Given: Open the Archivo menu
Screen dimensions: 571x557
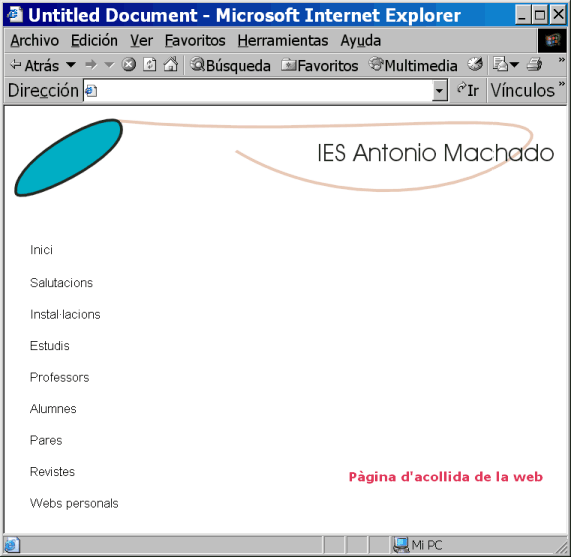Looking at the screenshot, I should tap(35, 40).
